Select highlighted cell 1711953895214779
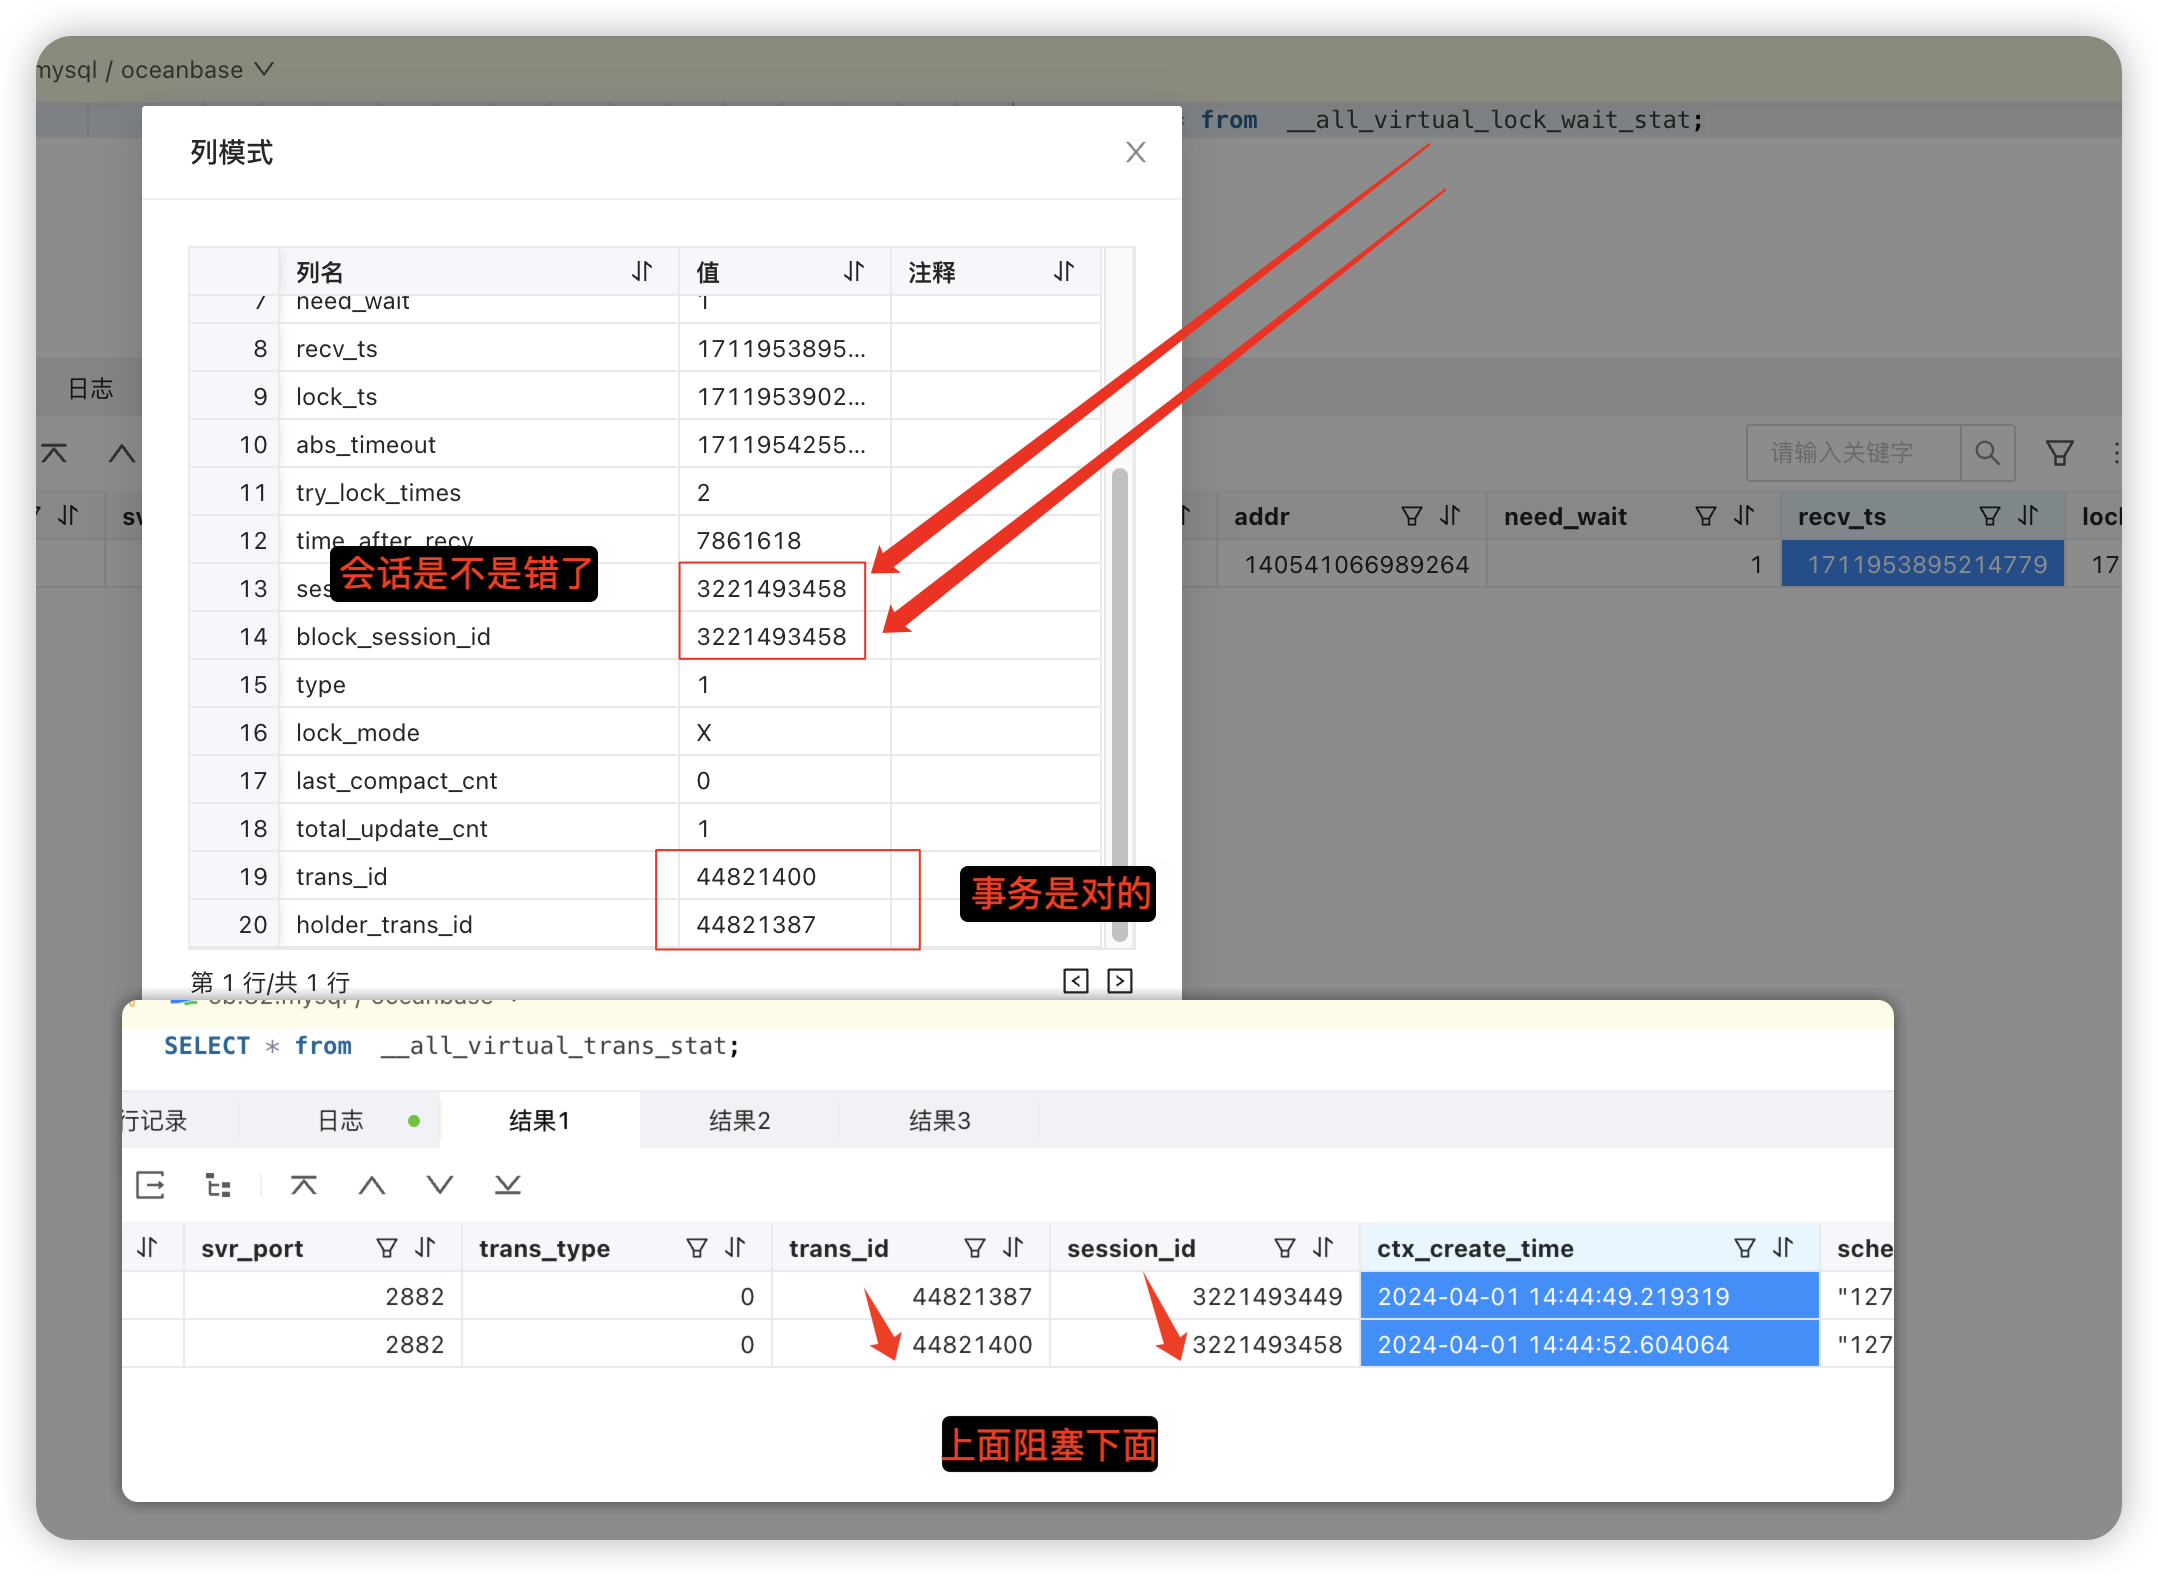This screenshot has width=2158, height=1576. (1923, 564)
